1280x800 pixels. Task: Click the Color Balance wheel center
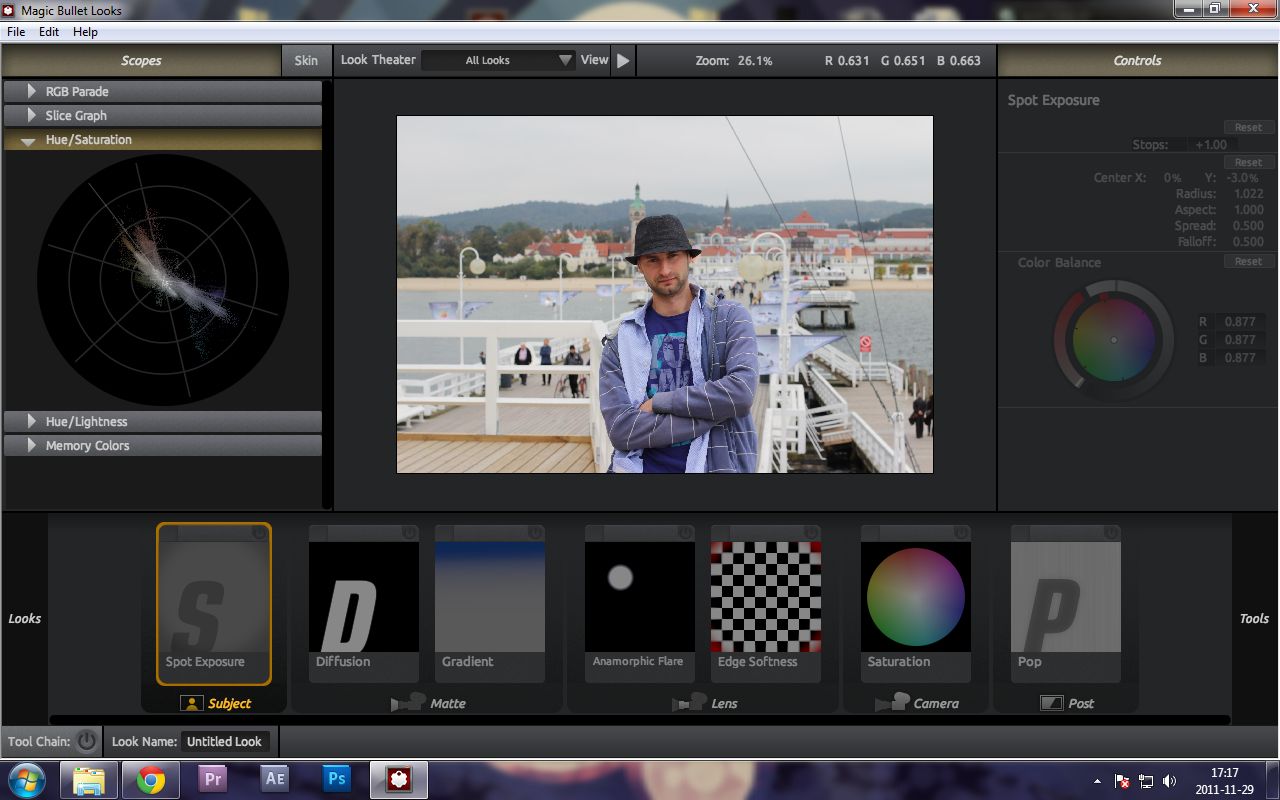[1114, 340]
